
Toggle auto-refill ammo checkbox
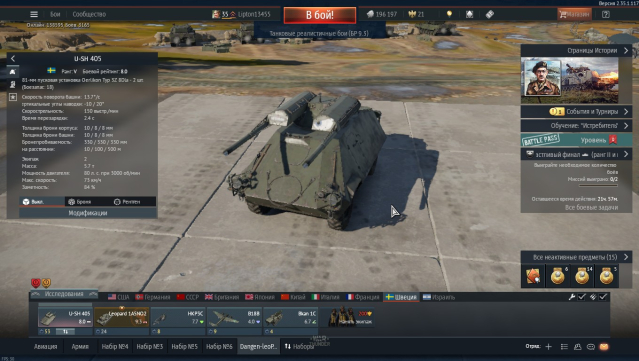click(x=603, y=297)
